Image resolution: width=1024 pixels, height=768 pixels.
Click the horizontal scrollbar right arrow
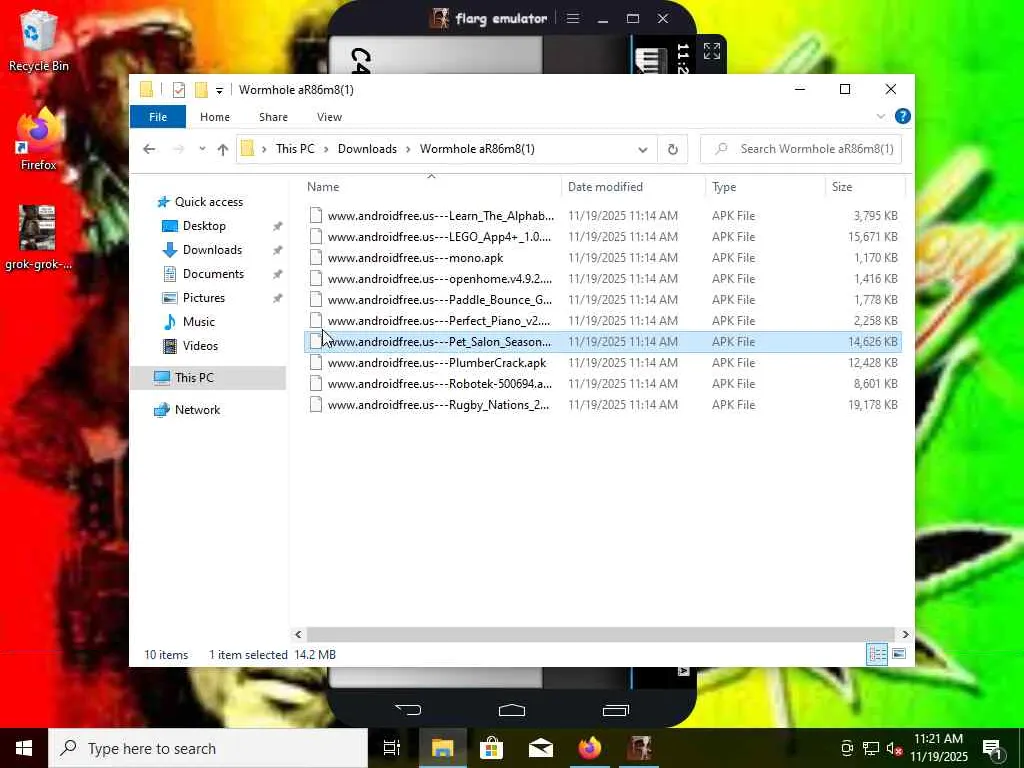click(x=905, y=634)
